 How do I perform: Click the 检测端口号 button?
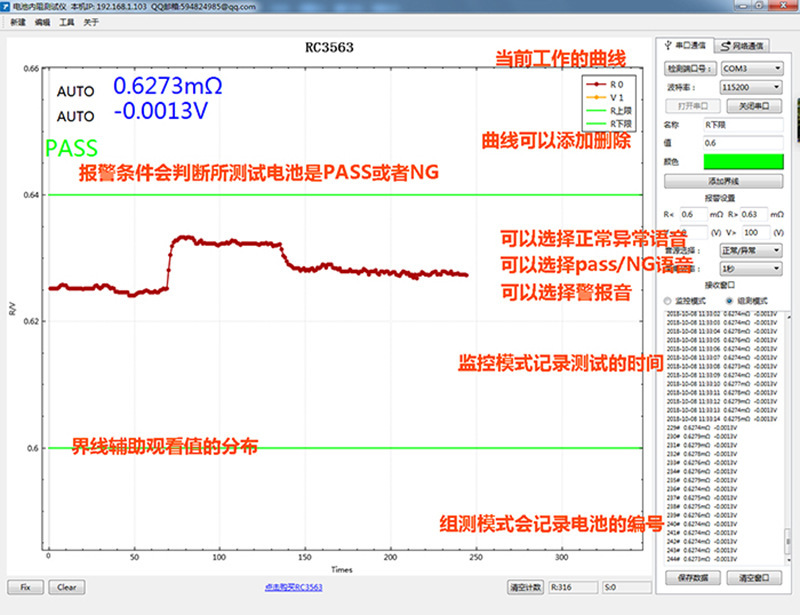point(690,68)
